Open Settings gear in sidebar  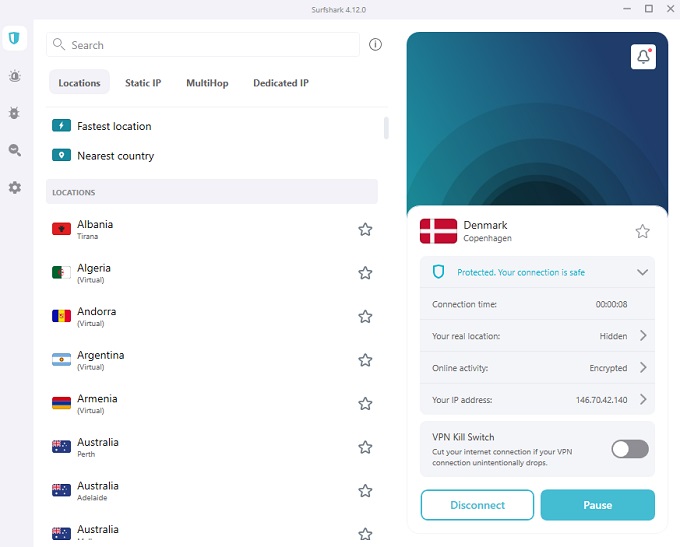(15, 187)
